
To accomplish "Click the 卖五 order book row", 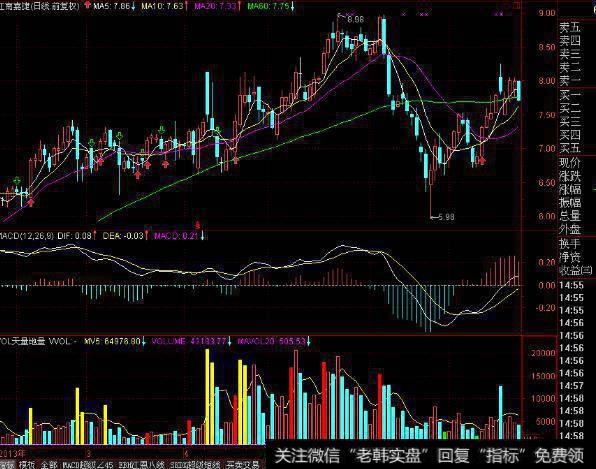I will tap(570, 27).
